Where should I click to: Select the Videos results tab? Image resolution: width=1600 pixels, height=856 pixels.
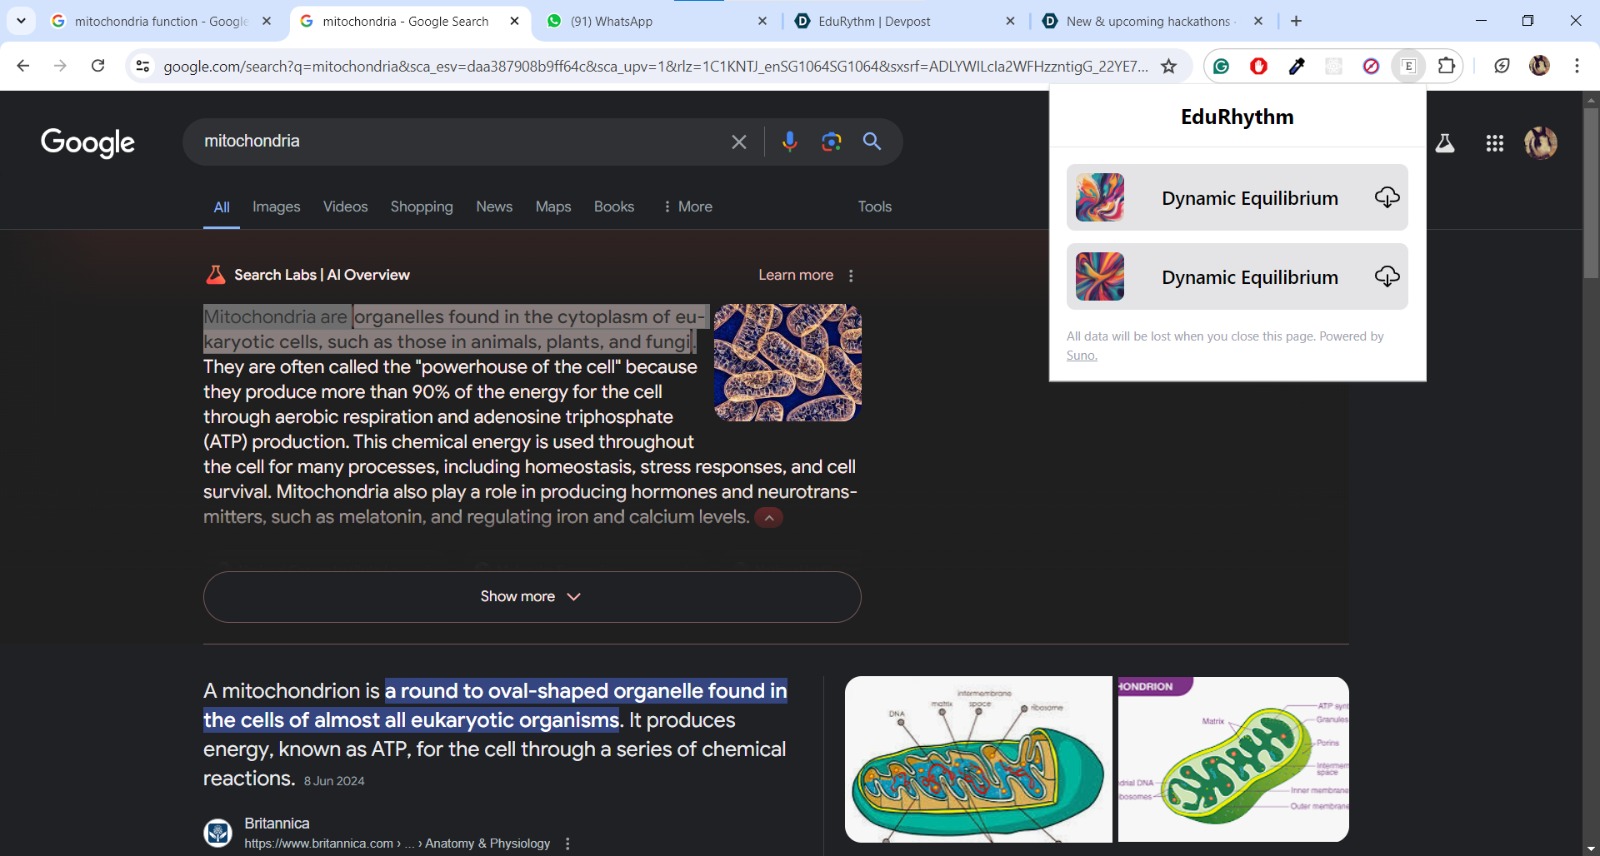pos(345,207)
